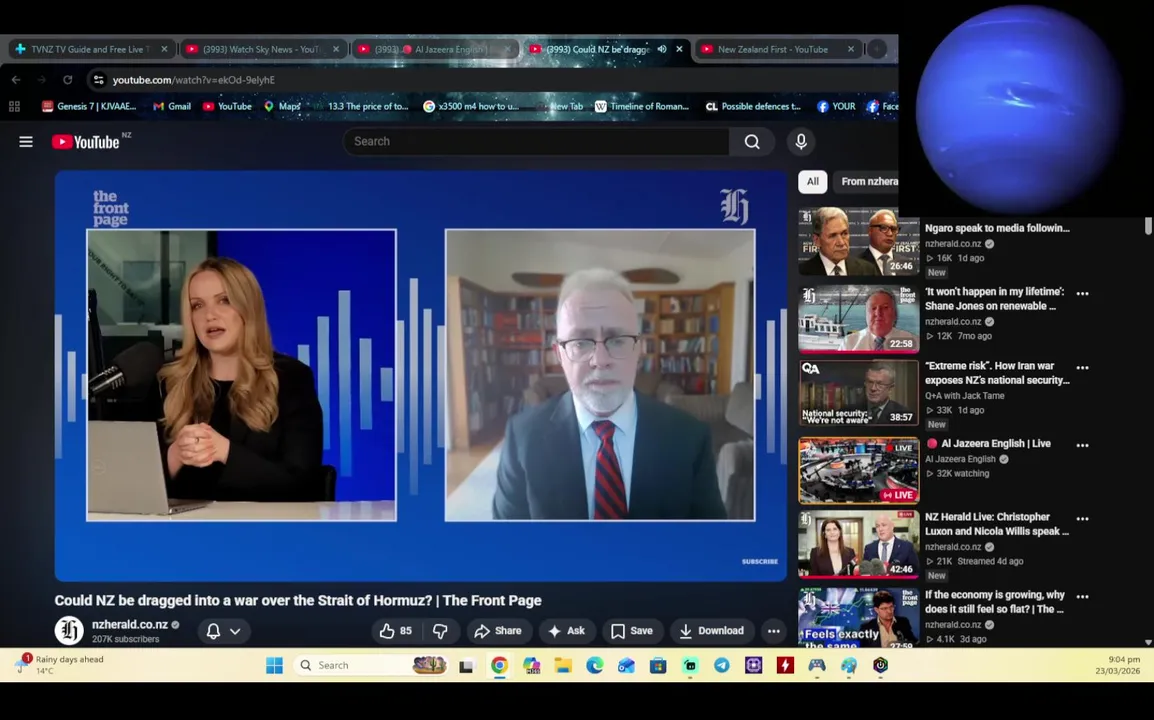The width and height of the screenshot is (1154, 720).
Task: Open notification bell dropdown for nzherald.co.nz
Action: (x=224, y=631)
